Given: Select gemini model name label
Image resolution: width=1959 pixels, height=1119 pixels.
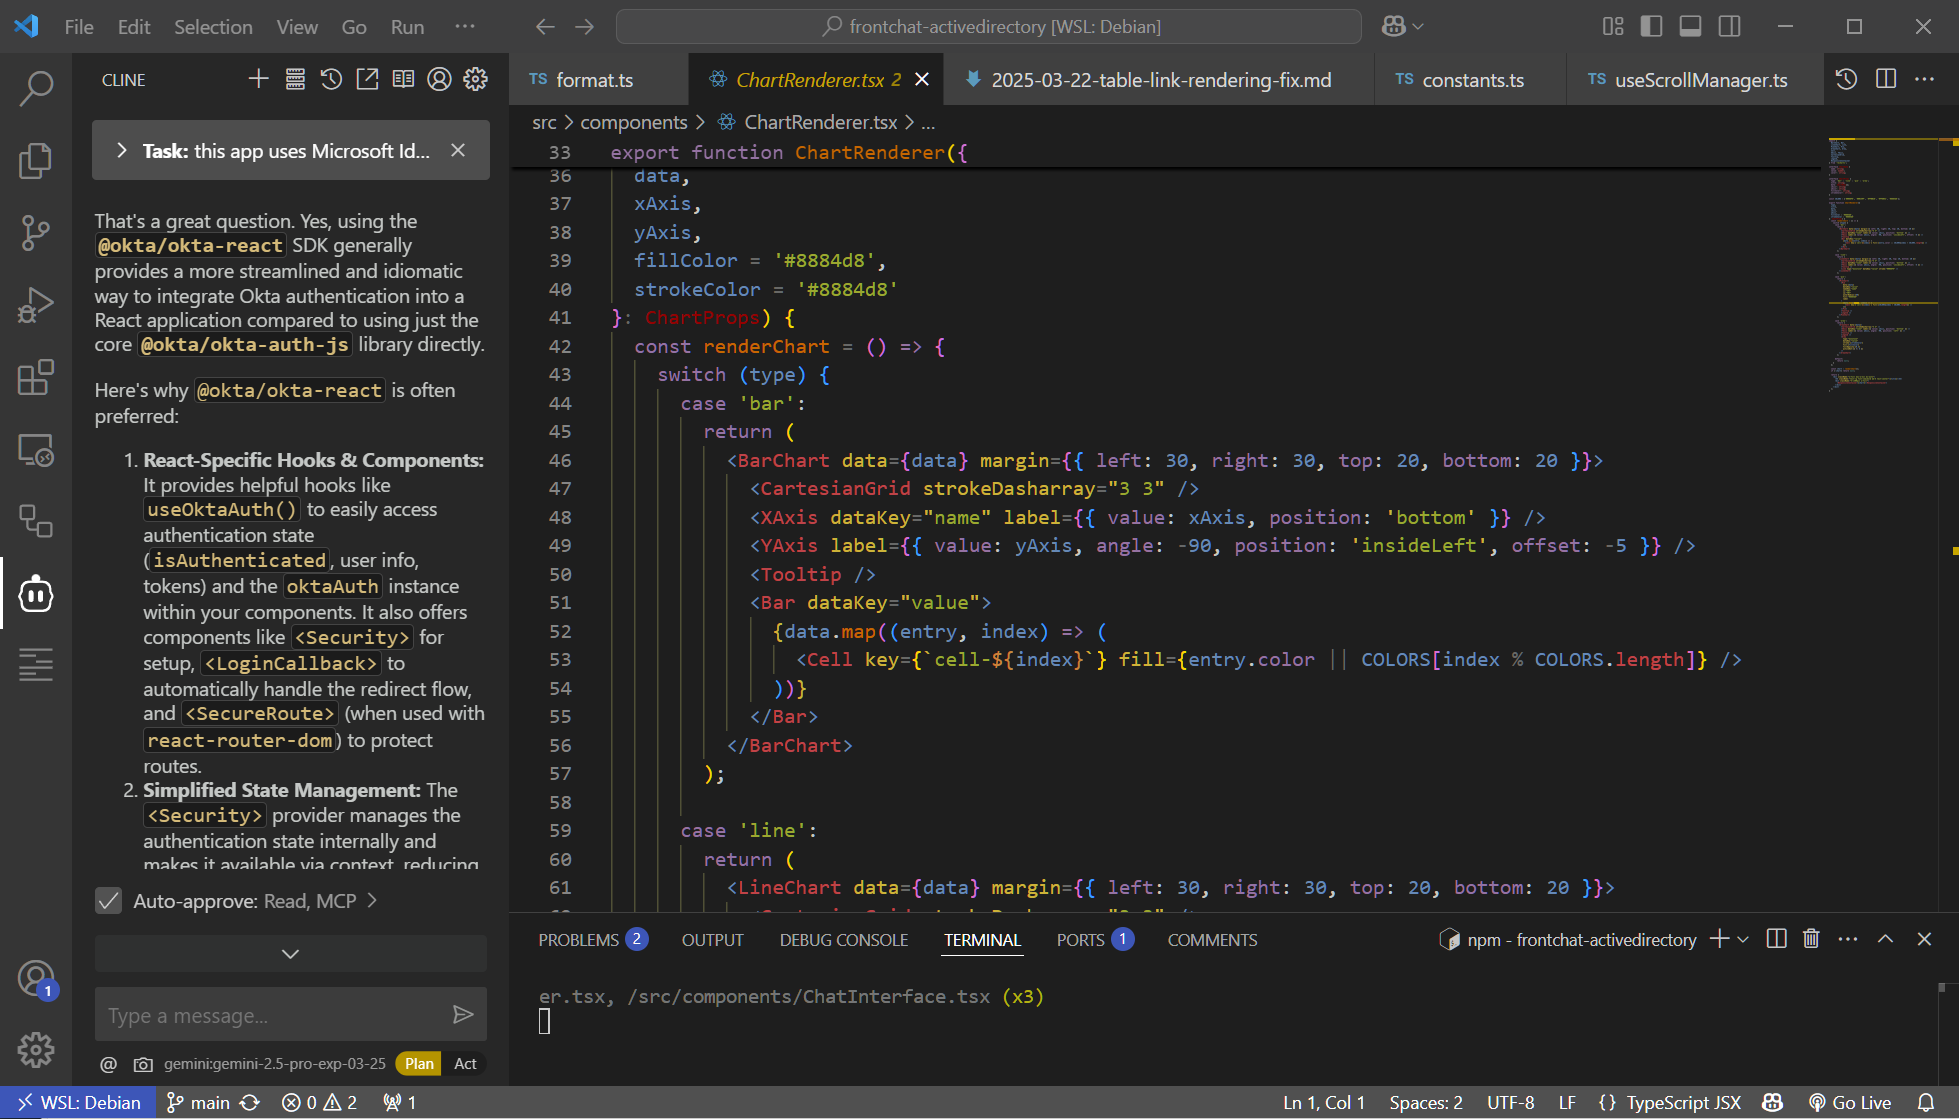Looking at the screenshot, I should (x=275, y=1064).
